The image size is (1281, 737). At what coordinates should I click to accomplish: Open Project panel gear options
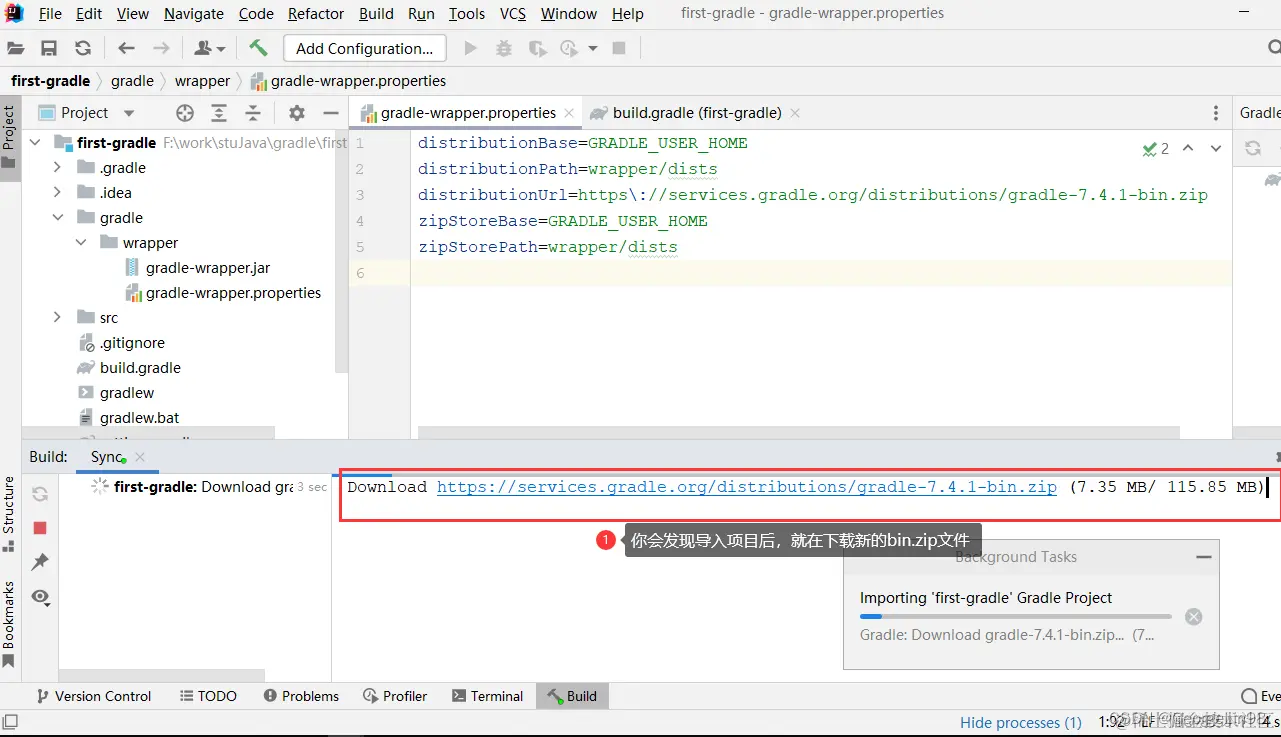(x=297, y=113)
